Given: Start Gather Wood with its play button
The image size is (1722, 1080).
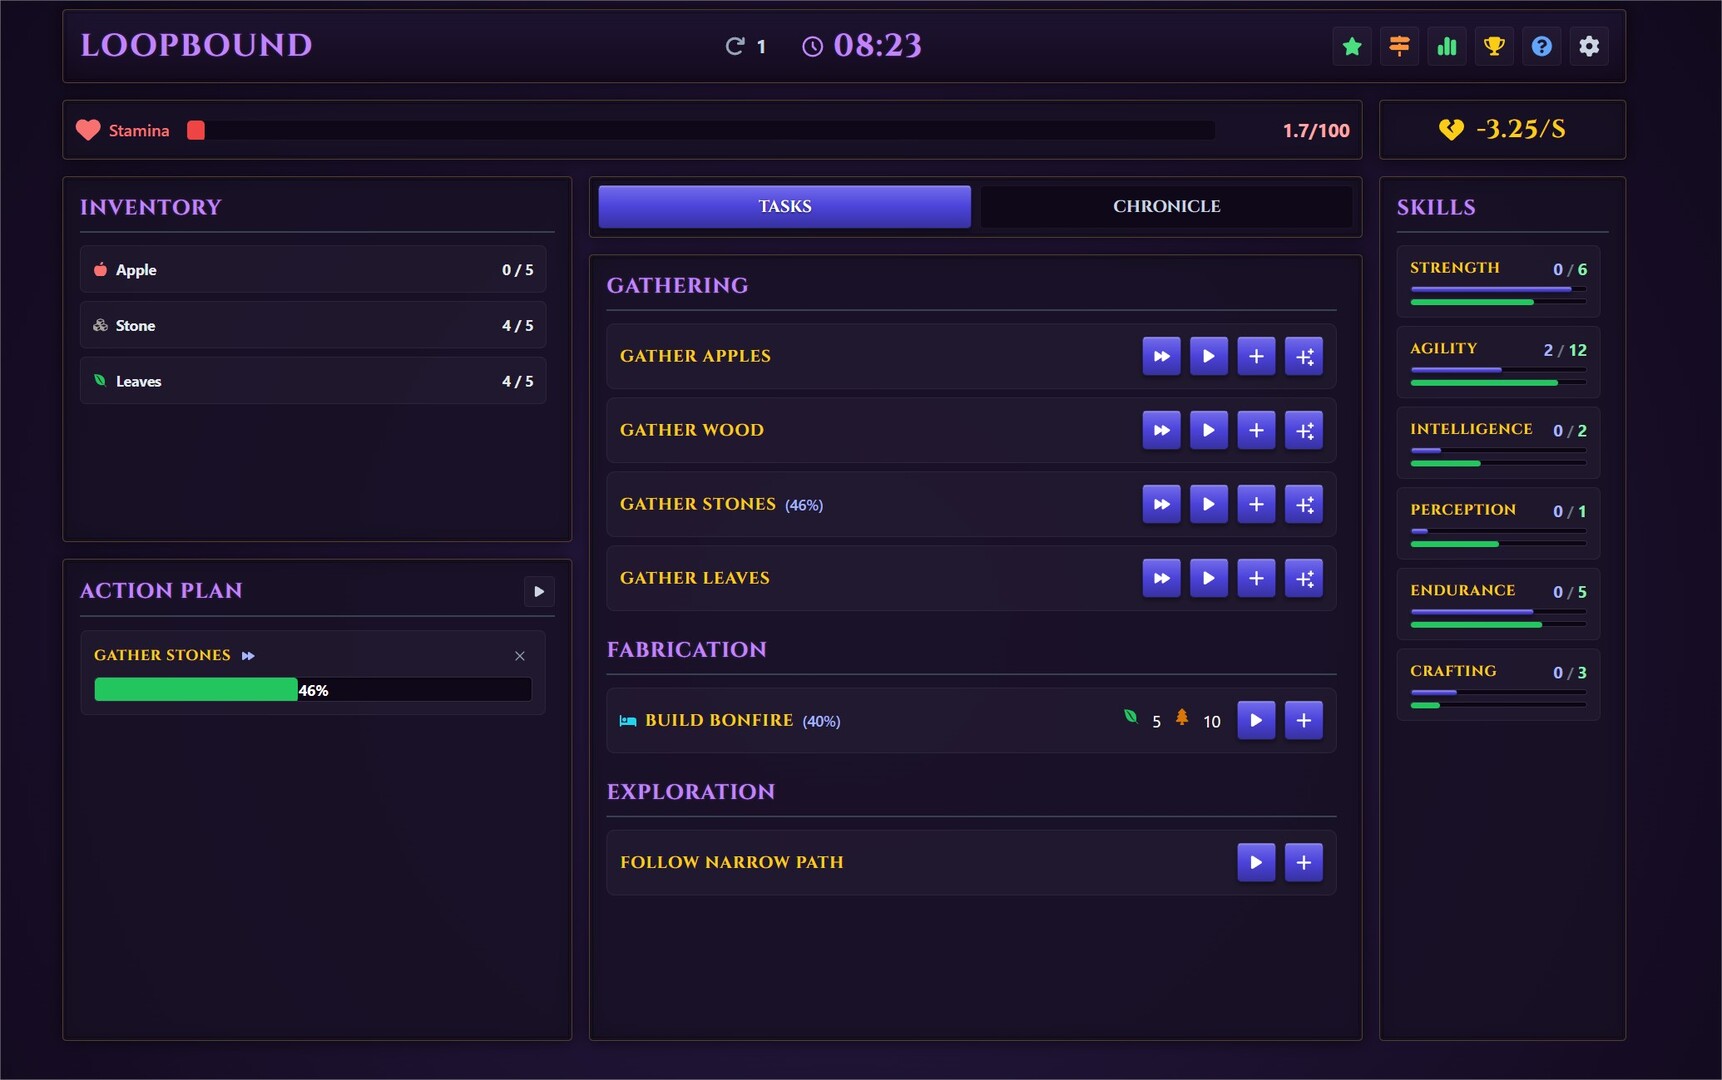Looking at the screenshot, I should [x=1208, y=430].
